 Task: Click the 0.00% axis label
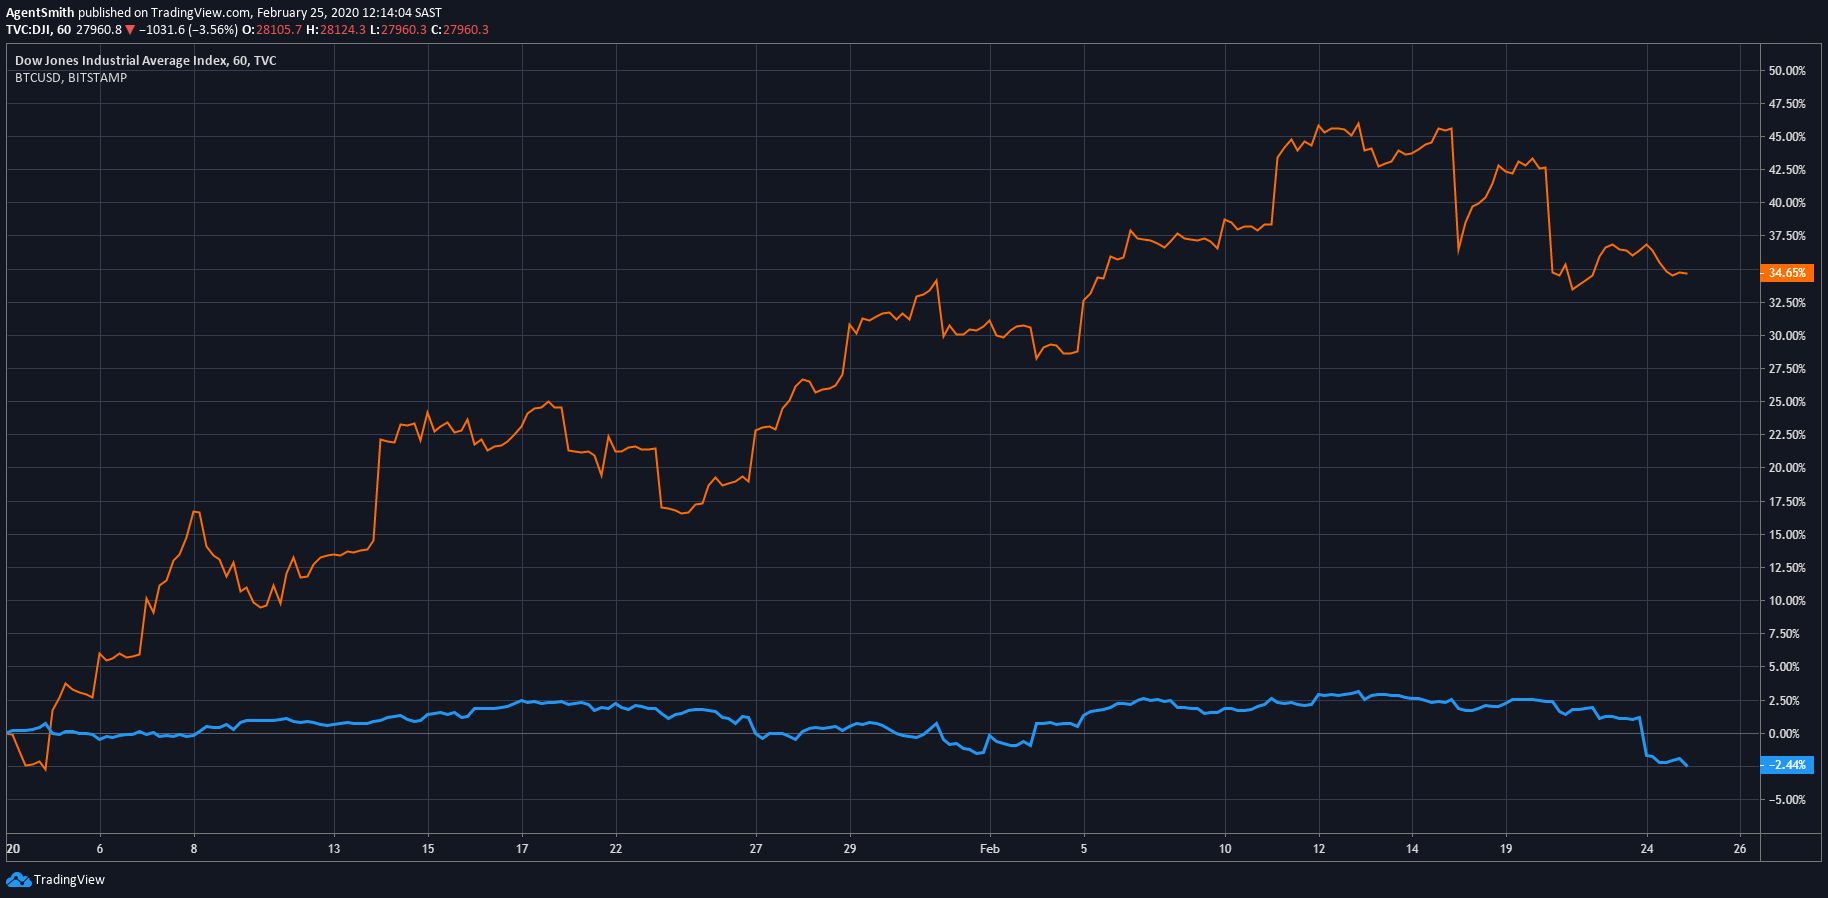click(x=1784, y=734)
